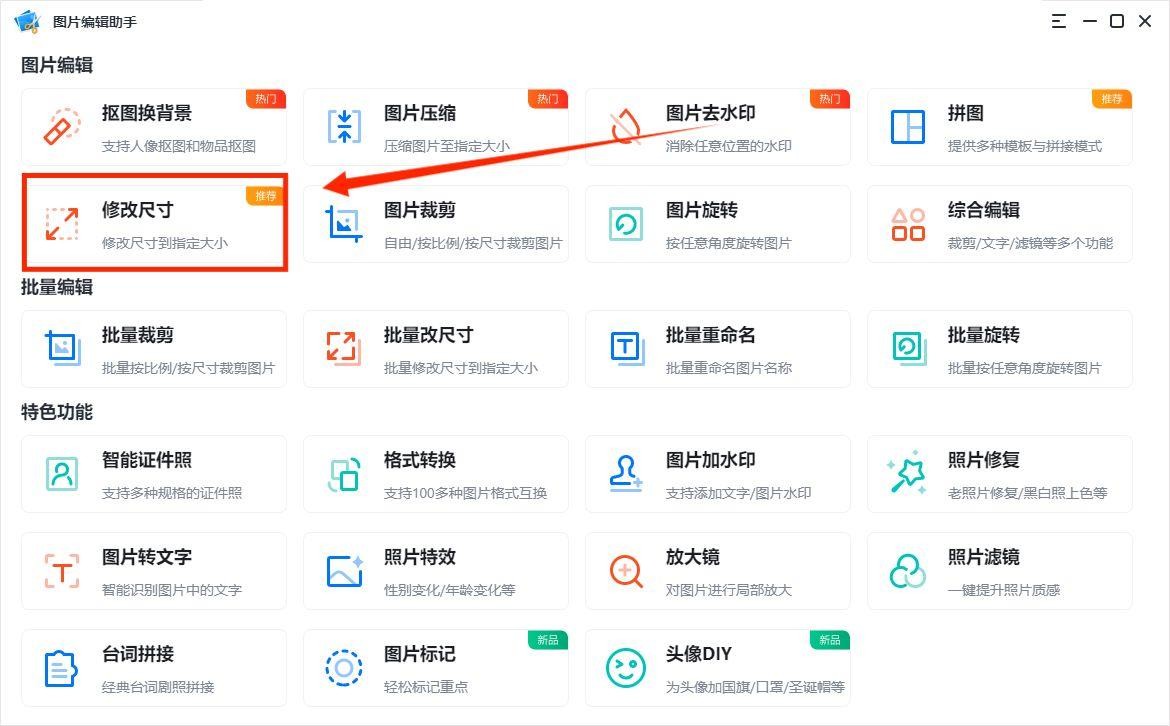
Task: Open the 图片压缩 compression tool icon
Action: pos(343,126)
